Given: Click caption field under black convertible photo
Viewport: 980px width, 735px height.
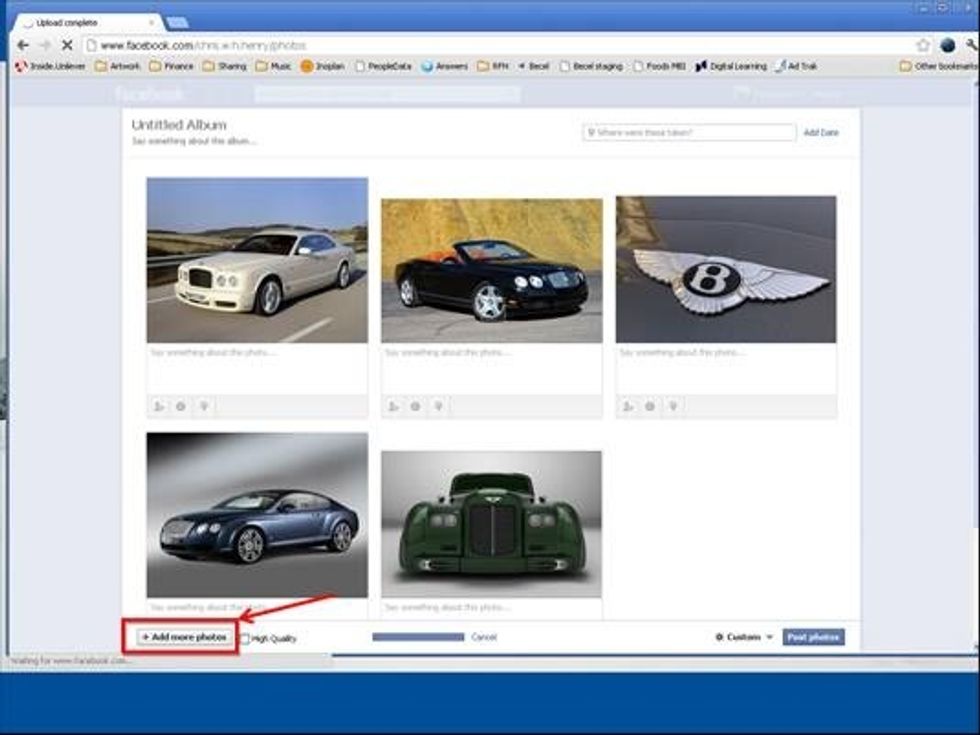Looking at the screenshot, I should pos(492,369).
